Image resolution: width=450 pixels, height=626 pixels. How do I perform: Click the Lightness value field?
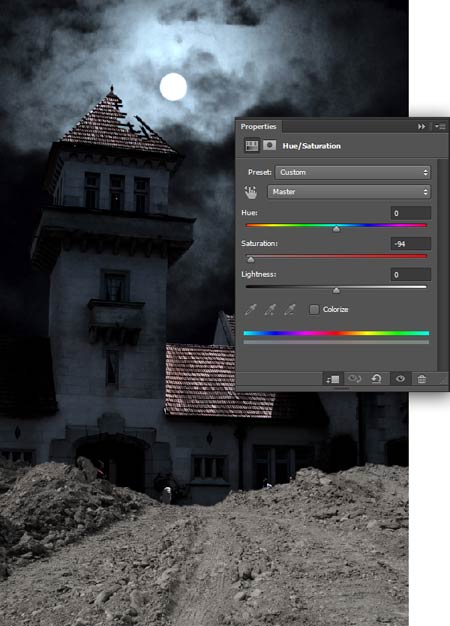coord(411,275)
